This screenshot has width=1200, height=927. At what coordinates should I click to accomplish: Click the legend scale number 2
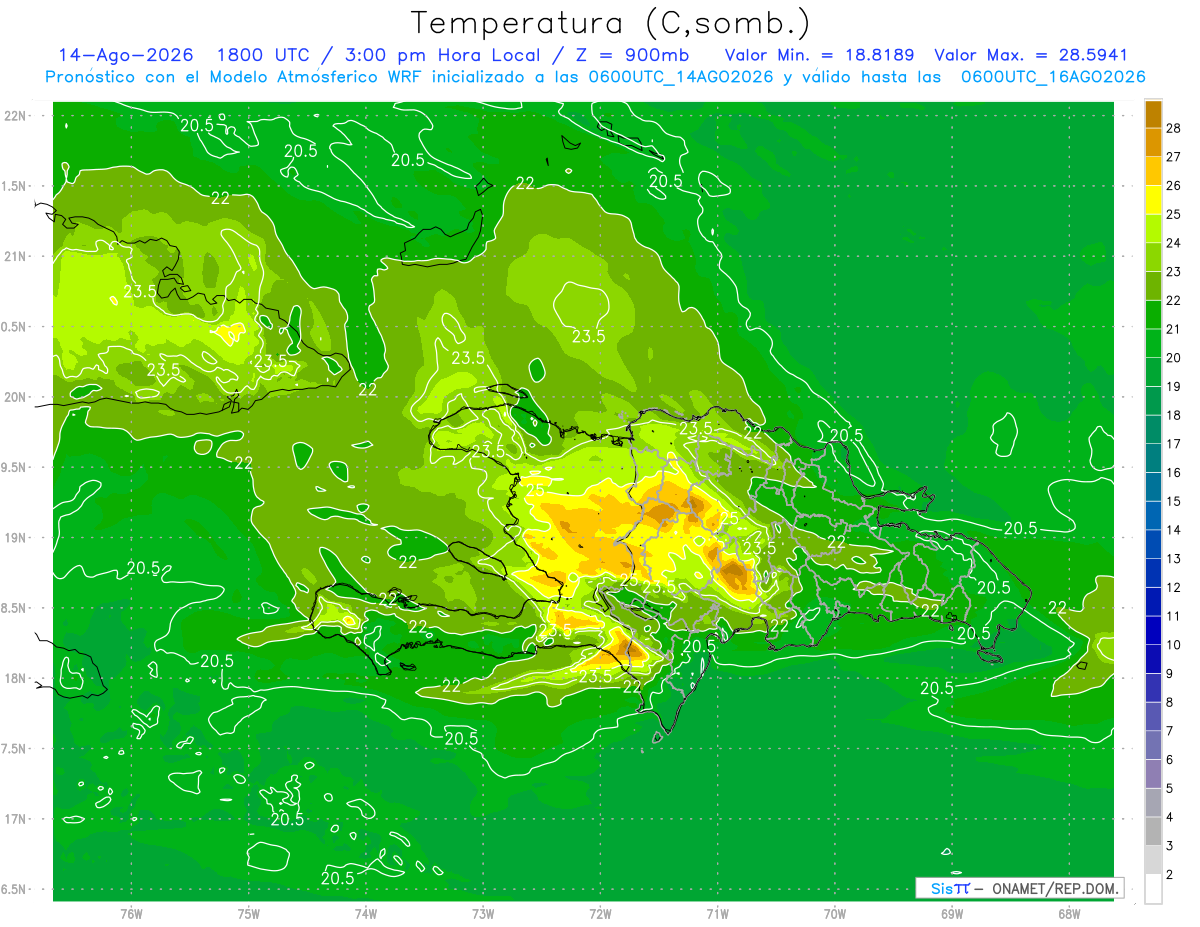1170,875
